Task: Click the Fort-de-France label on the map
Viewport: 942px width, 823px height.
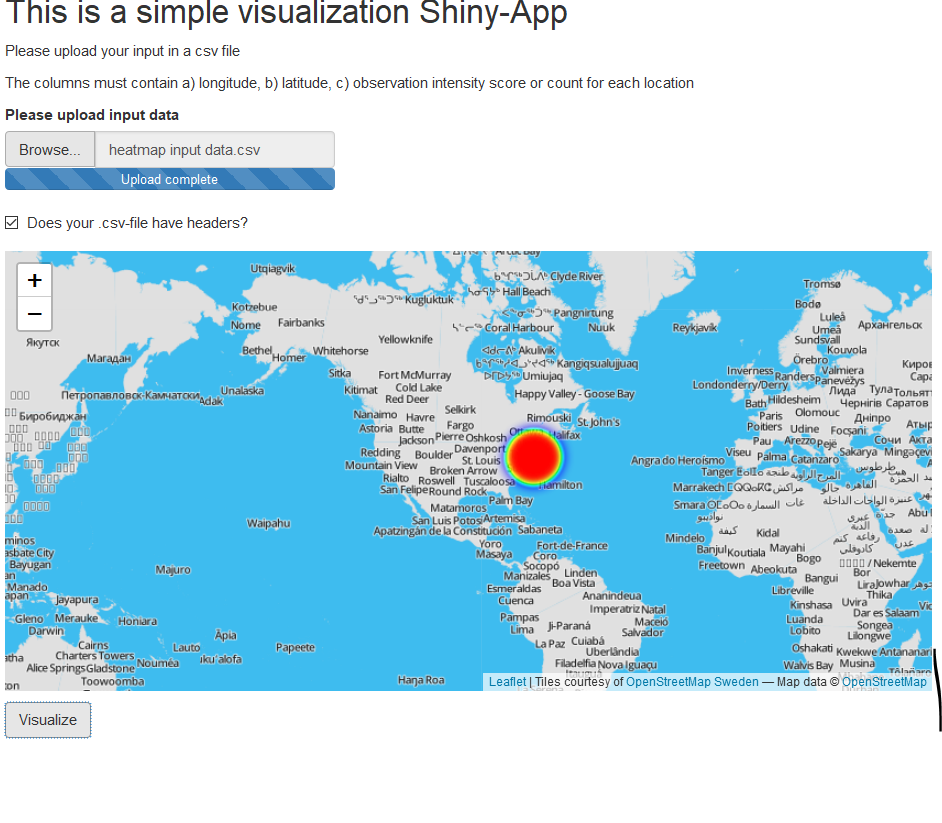Action: 572,545
